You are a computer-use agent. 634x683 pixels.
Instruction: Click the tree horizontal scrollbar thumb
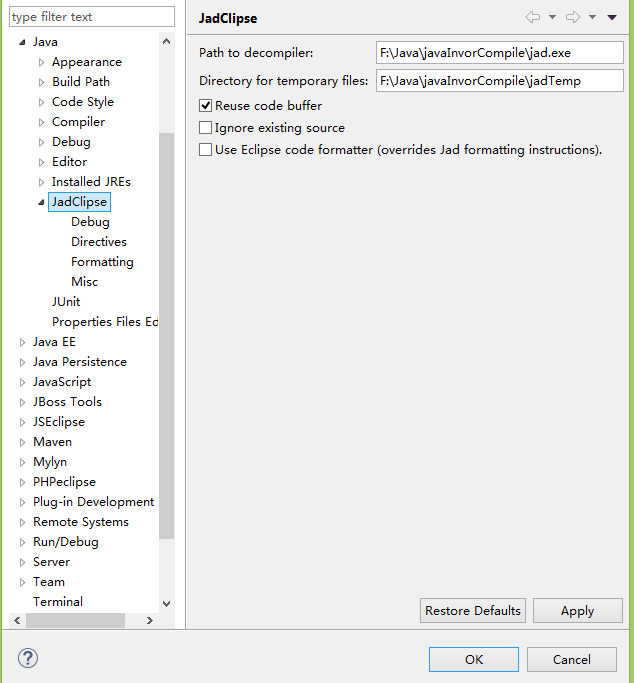click(75, 620)
